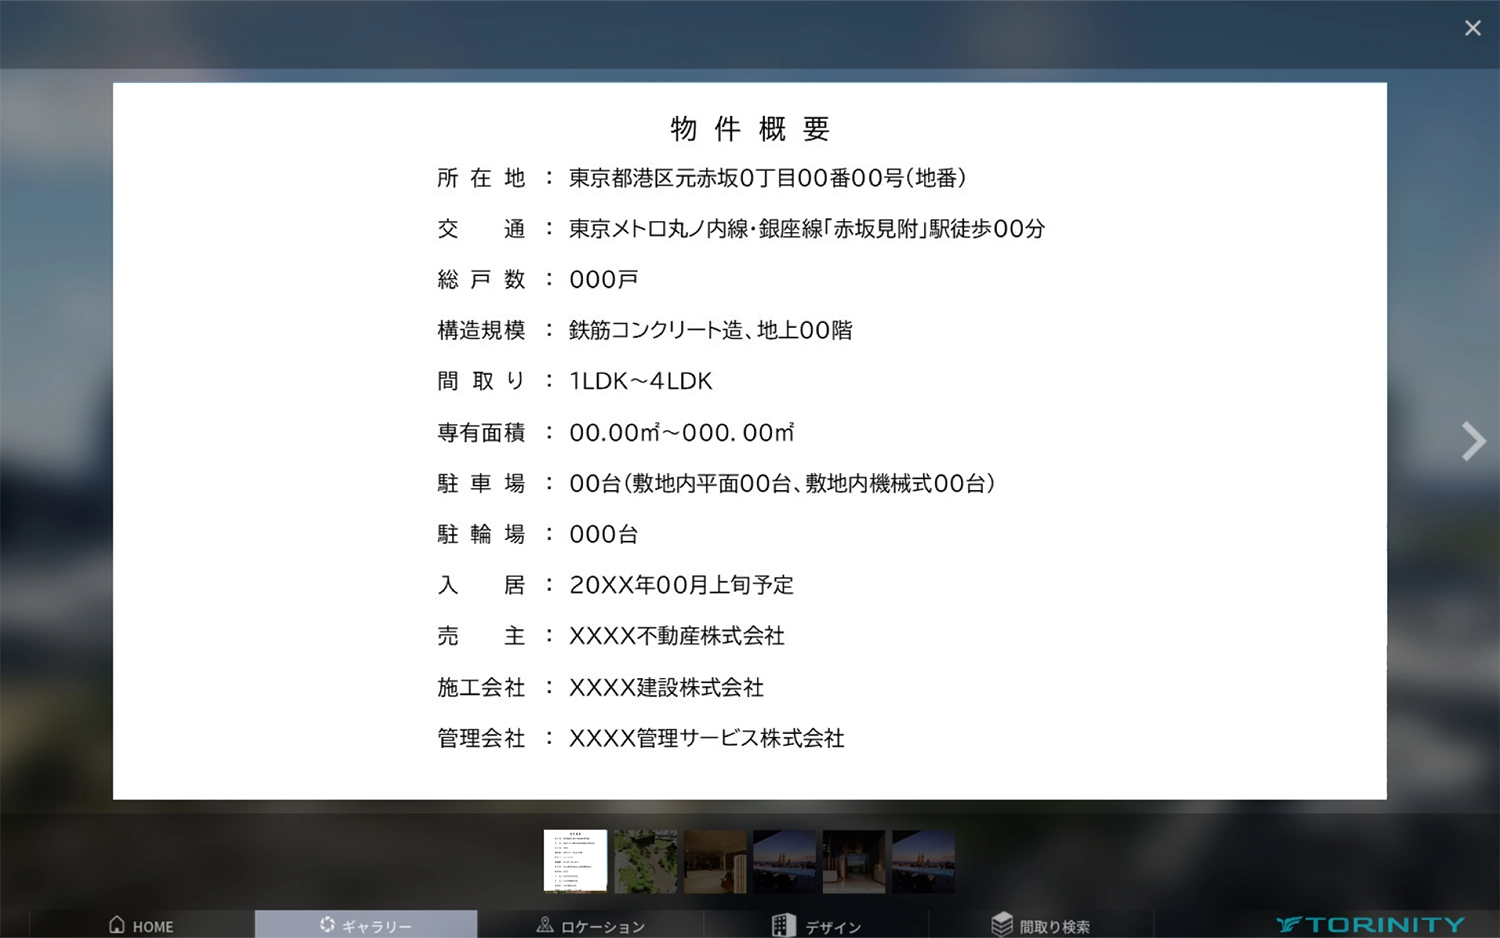The image size is (1500, 938).
Task: Click the TORINITY logo
Action: tap(1370, 924)
